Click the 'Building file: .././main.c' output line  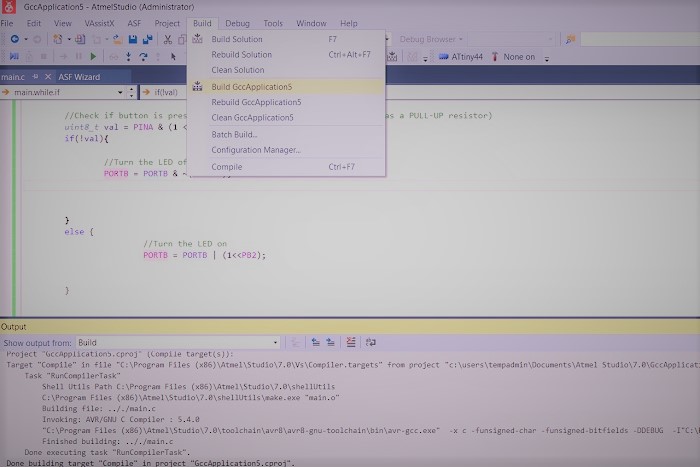[99, 409]
